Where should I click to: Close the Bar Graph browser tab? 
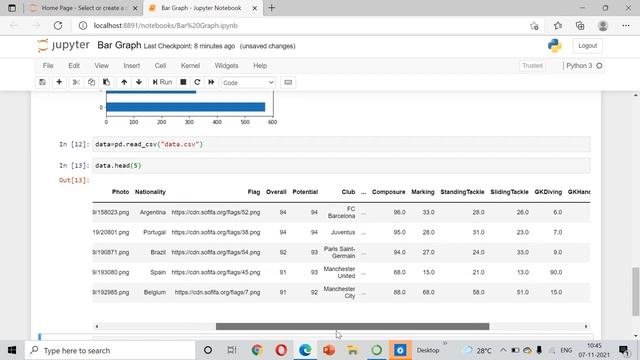click(255, 8)
